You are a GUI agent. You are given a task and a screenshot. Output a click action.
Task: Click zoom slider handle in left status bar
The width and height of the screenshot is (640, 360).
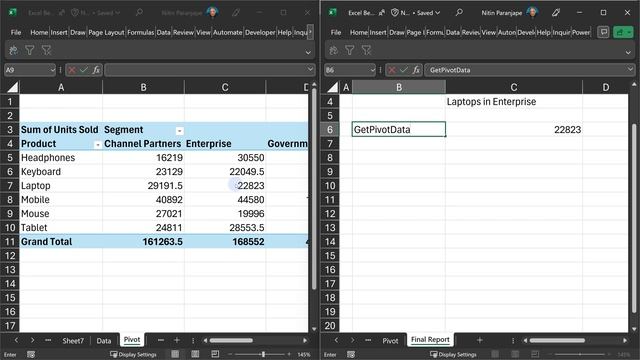point(263,354)
